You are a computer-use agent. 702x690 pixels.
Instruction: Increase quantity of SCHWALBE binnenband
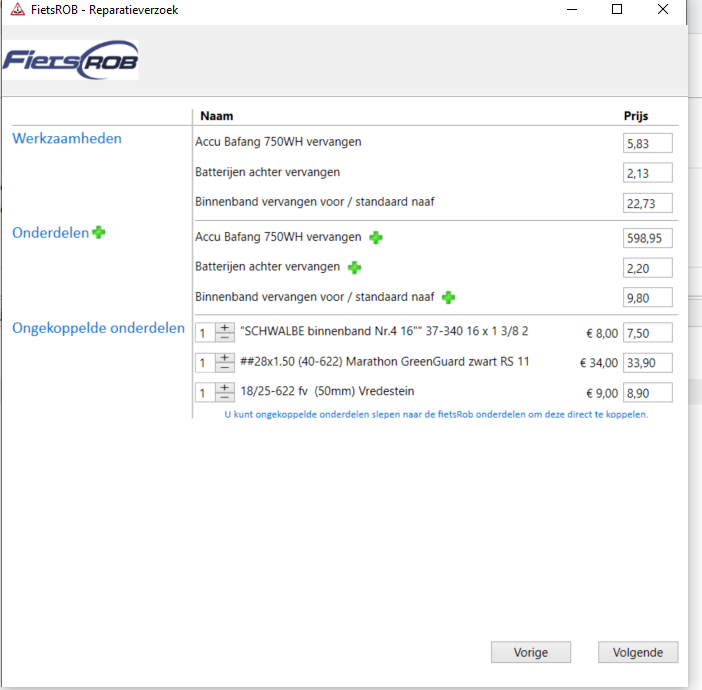(225, 327)
